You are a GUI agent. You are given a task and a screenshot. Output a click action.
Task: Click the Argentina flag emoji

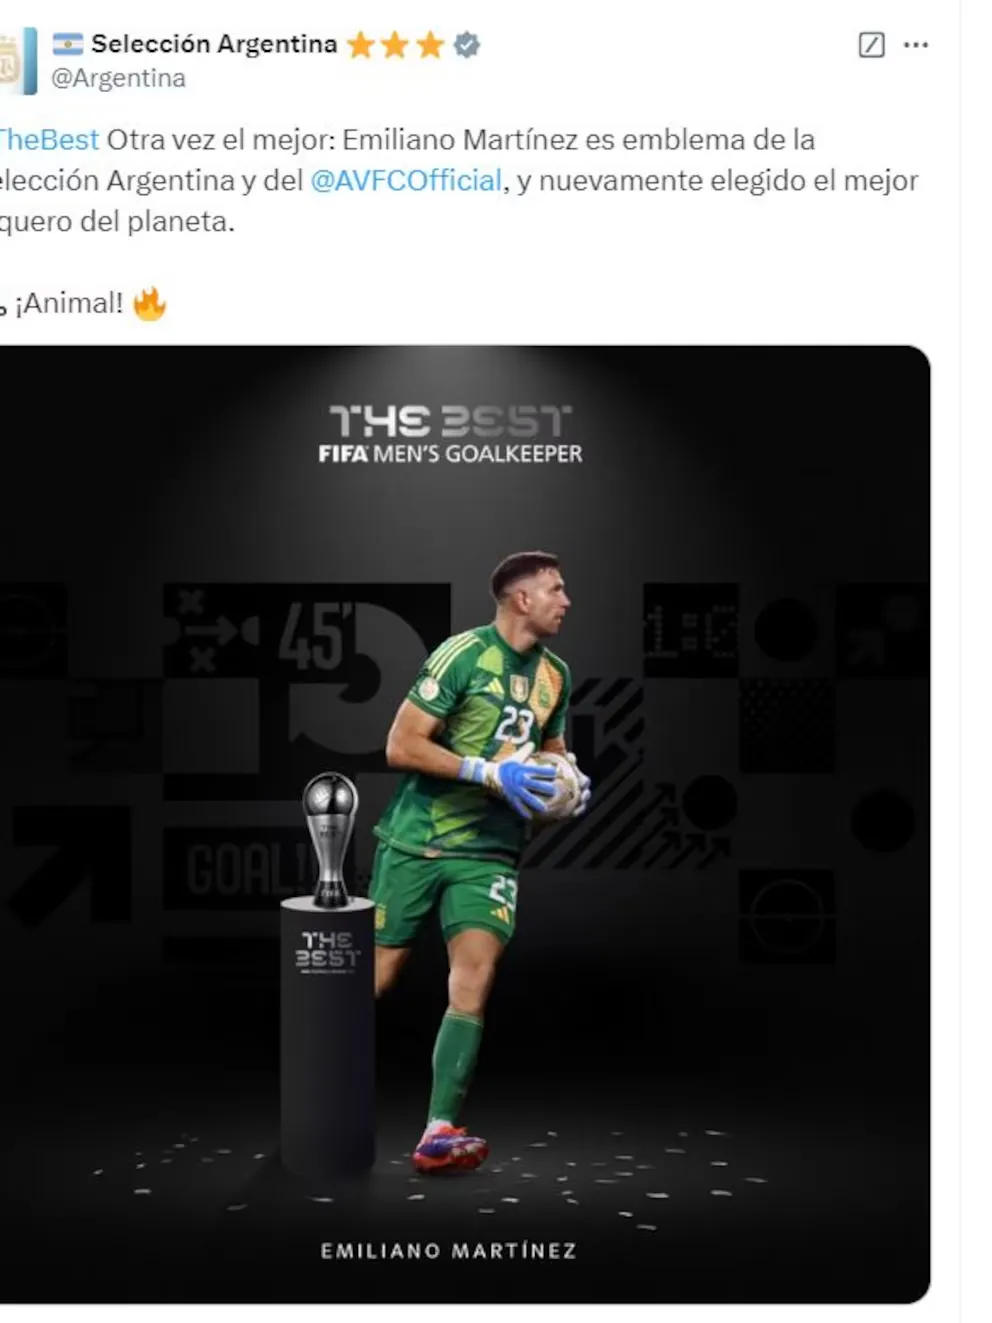[68, 43]
